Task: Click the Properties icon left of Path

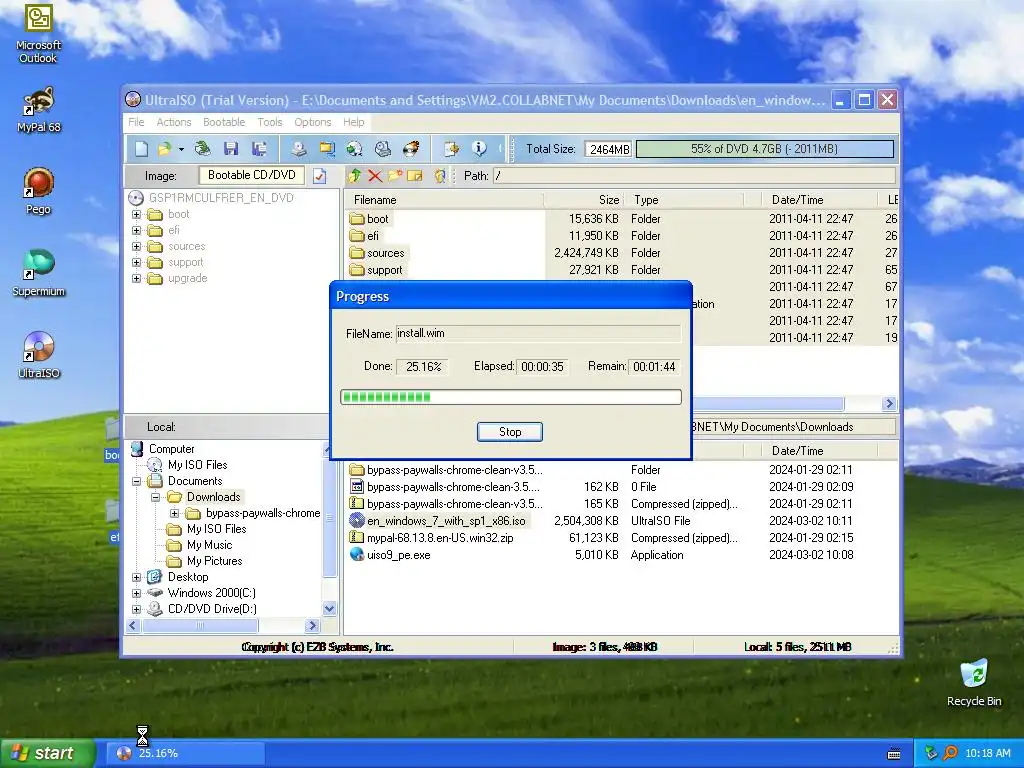Action: (440, 175)
